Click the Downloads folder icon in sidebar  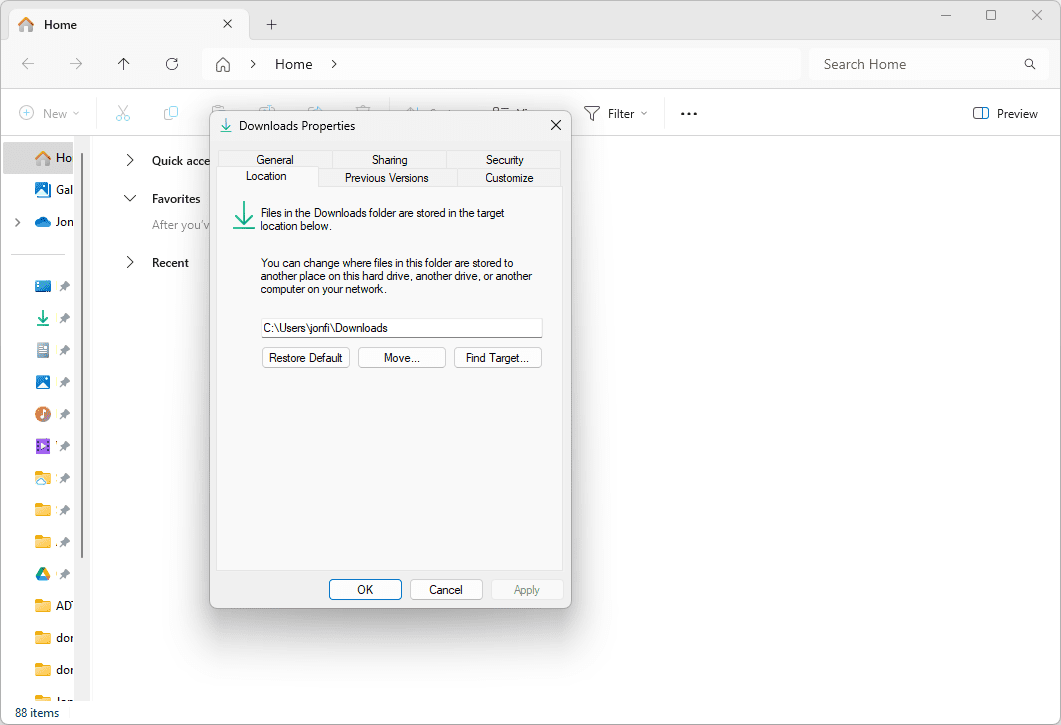click(x=43, y=318)
